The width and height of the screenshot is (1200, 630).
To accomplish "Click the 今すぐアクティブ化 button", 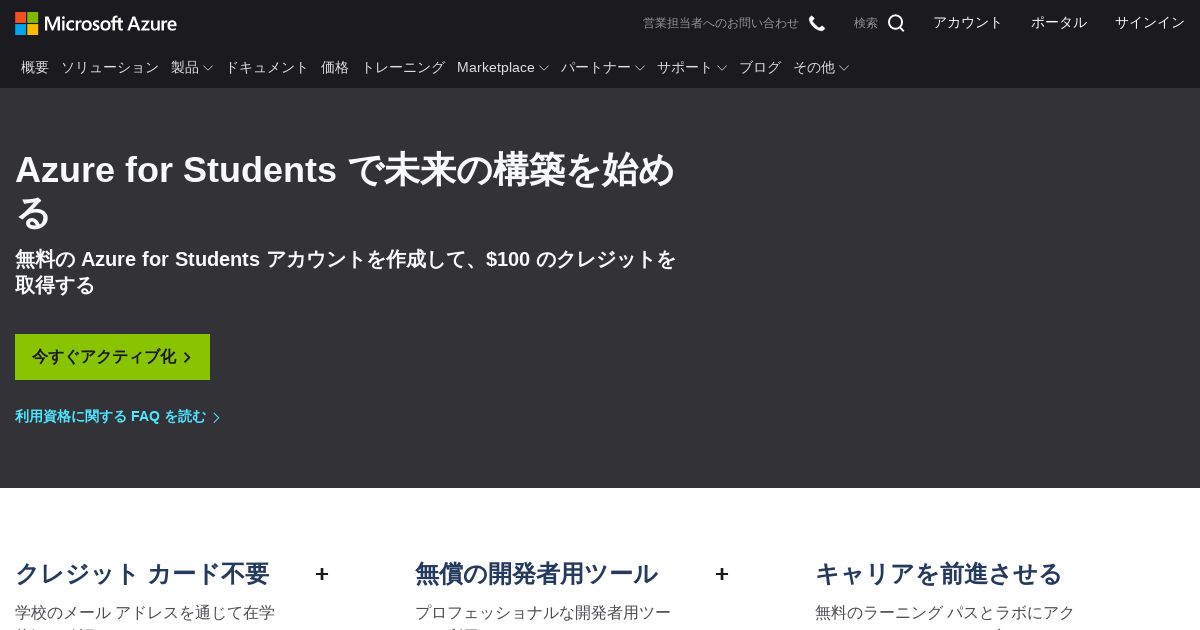I will click(x=112, y=357).
